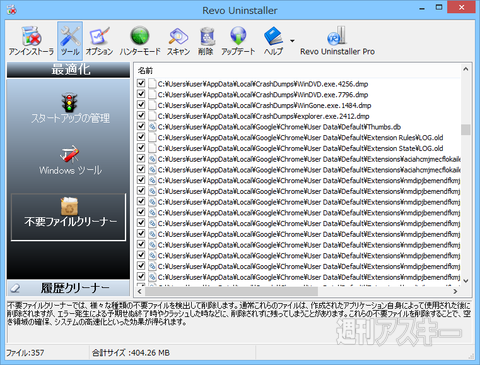Expand the 最適化 panel header
Viewport: 480px width, 365px height.
click(68, 70)
